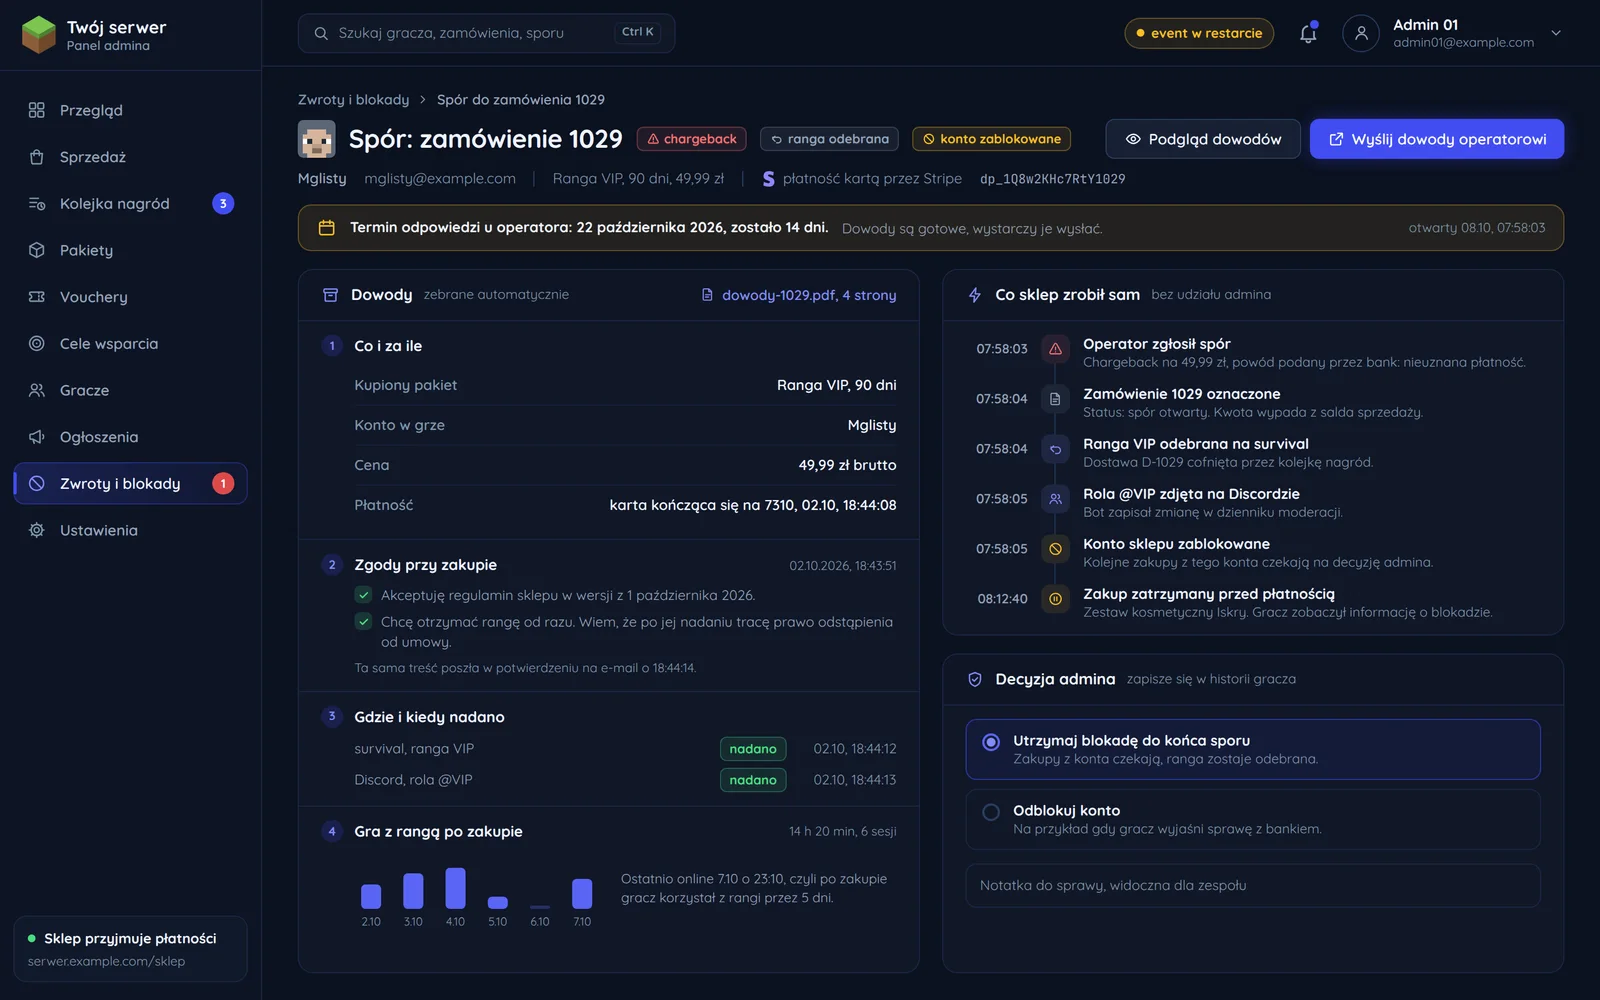Click the lightning icon by Co sklep zrobił sam
1600x1000 pixels.
pyautogui.click(x=975, y=295)
